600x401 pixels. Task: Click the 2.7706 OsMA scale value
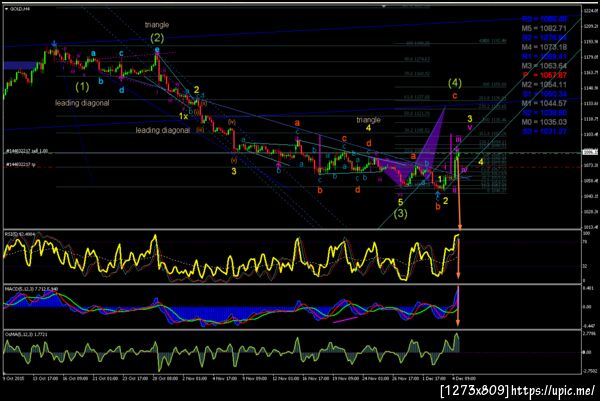(590, 334)
